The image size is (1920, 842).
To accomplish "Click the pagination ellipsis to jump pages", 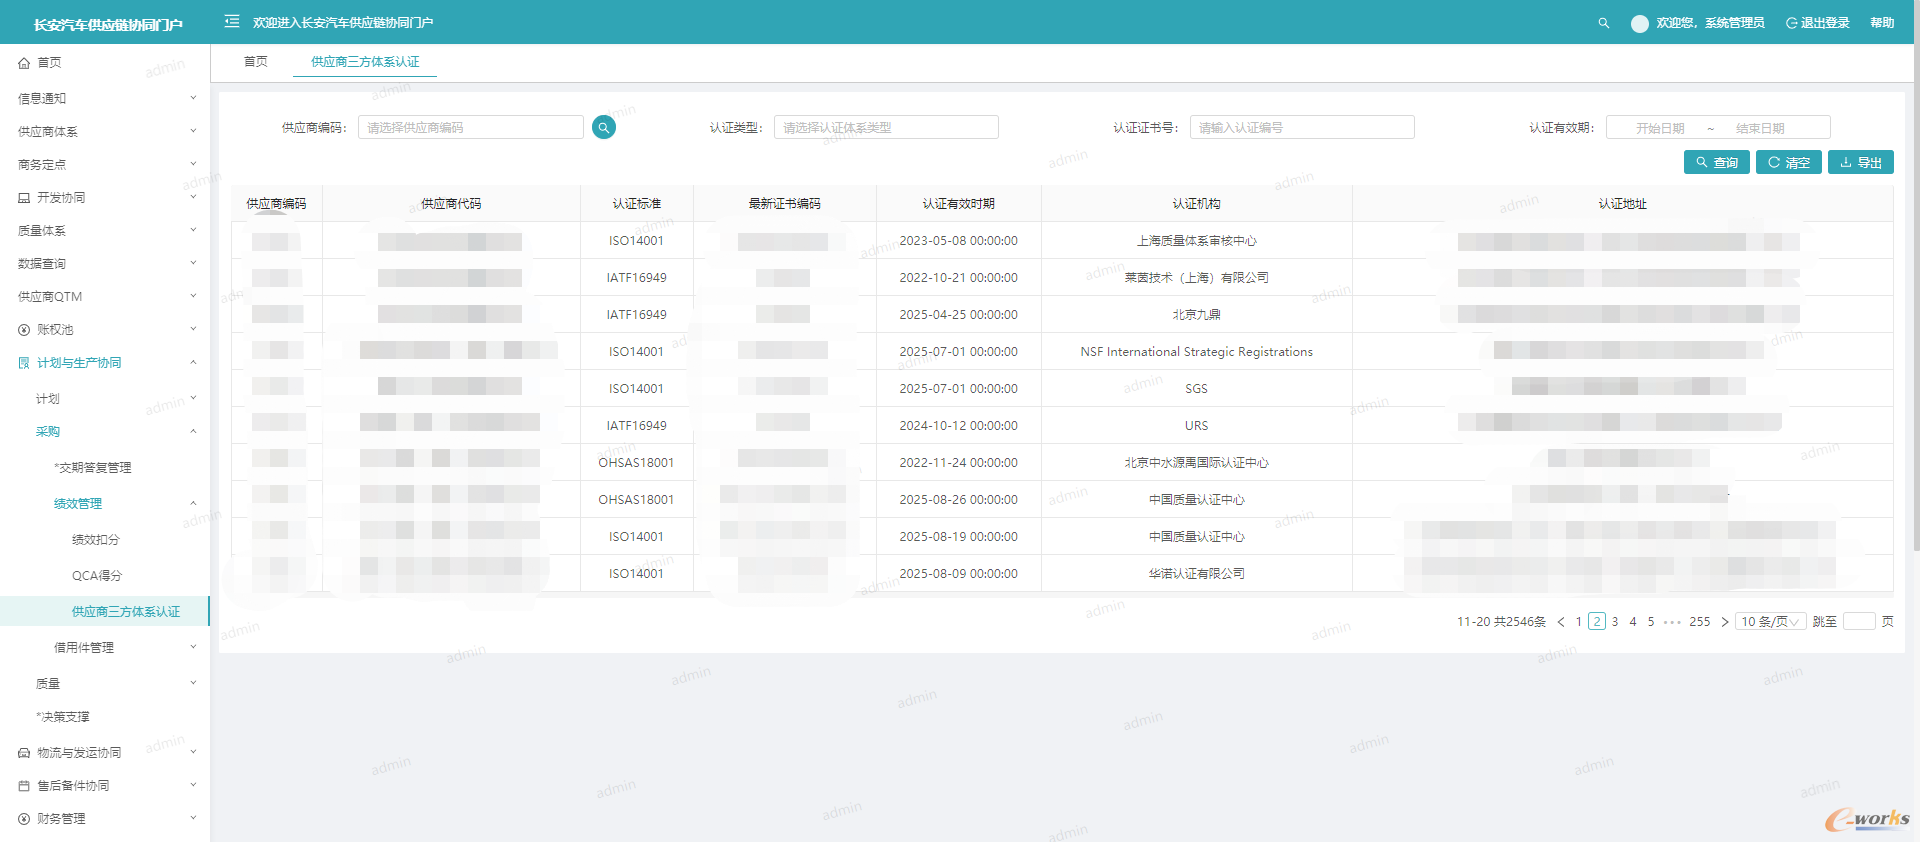I will (1672, 622).
